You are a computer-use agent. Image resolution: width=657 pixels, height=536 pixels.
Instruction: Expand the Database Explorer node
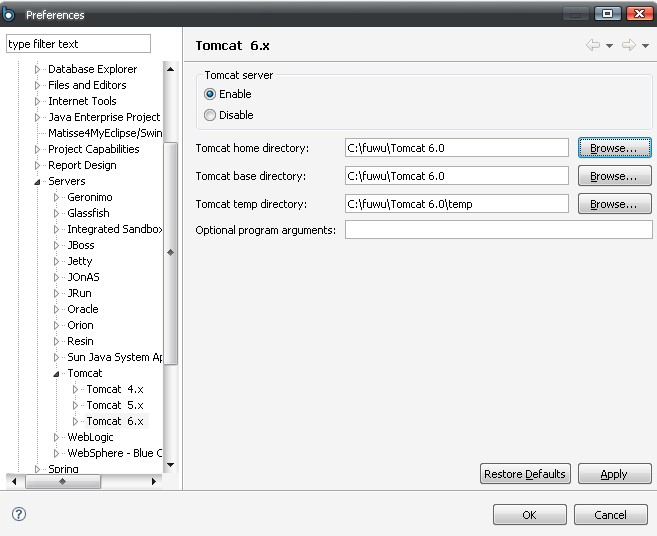(37, 69)
